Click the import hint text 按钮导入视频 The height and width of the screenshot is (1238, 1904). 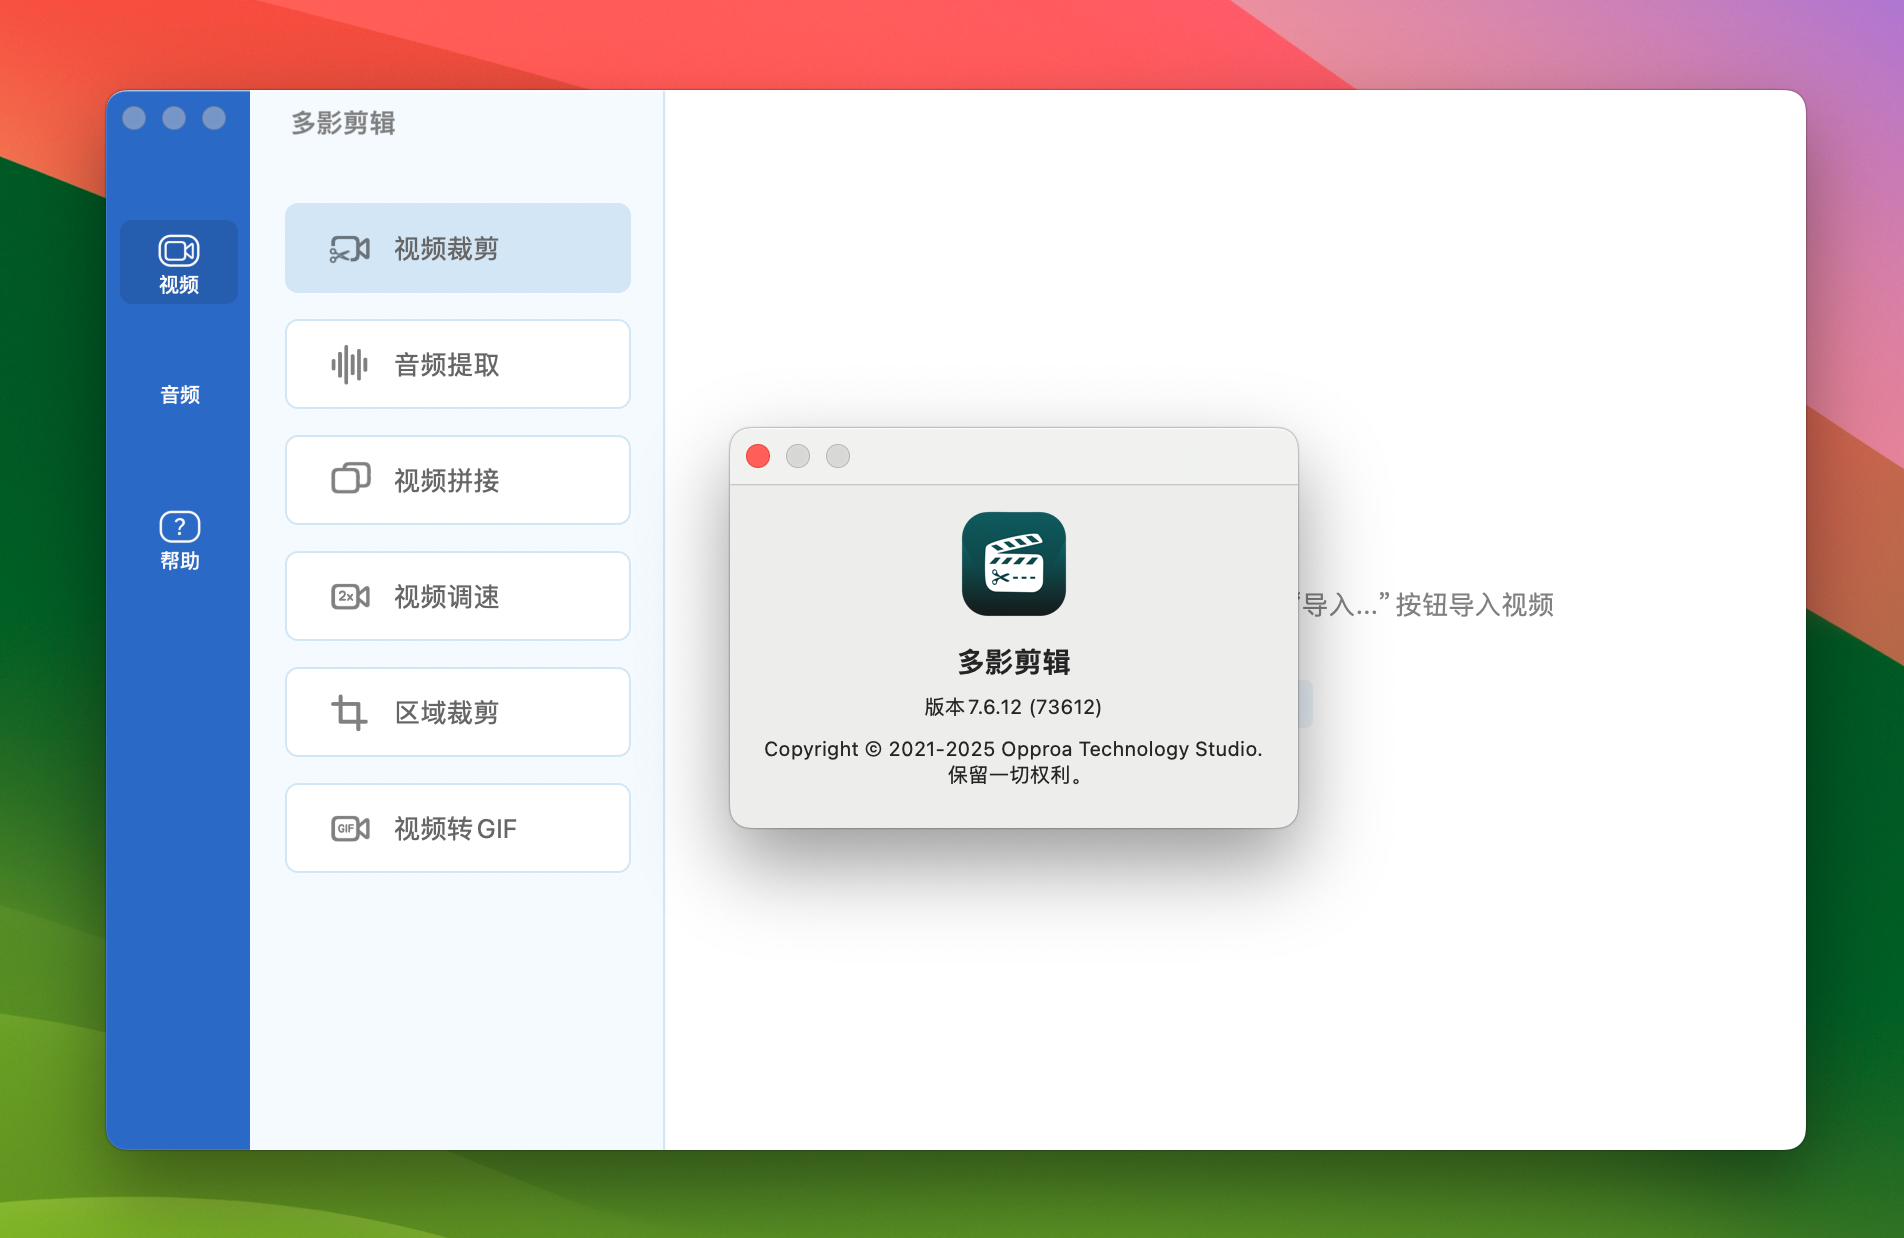(x=1474, y=605)
